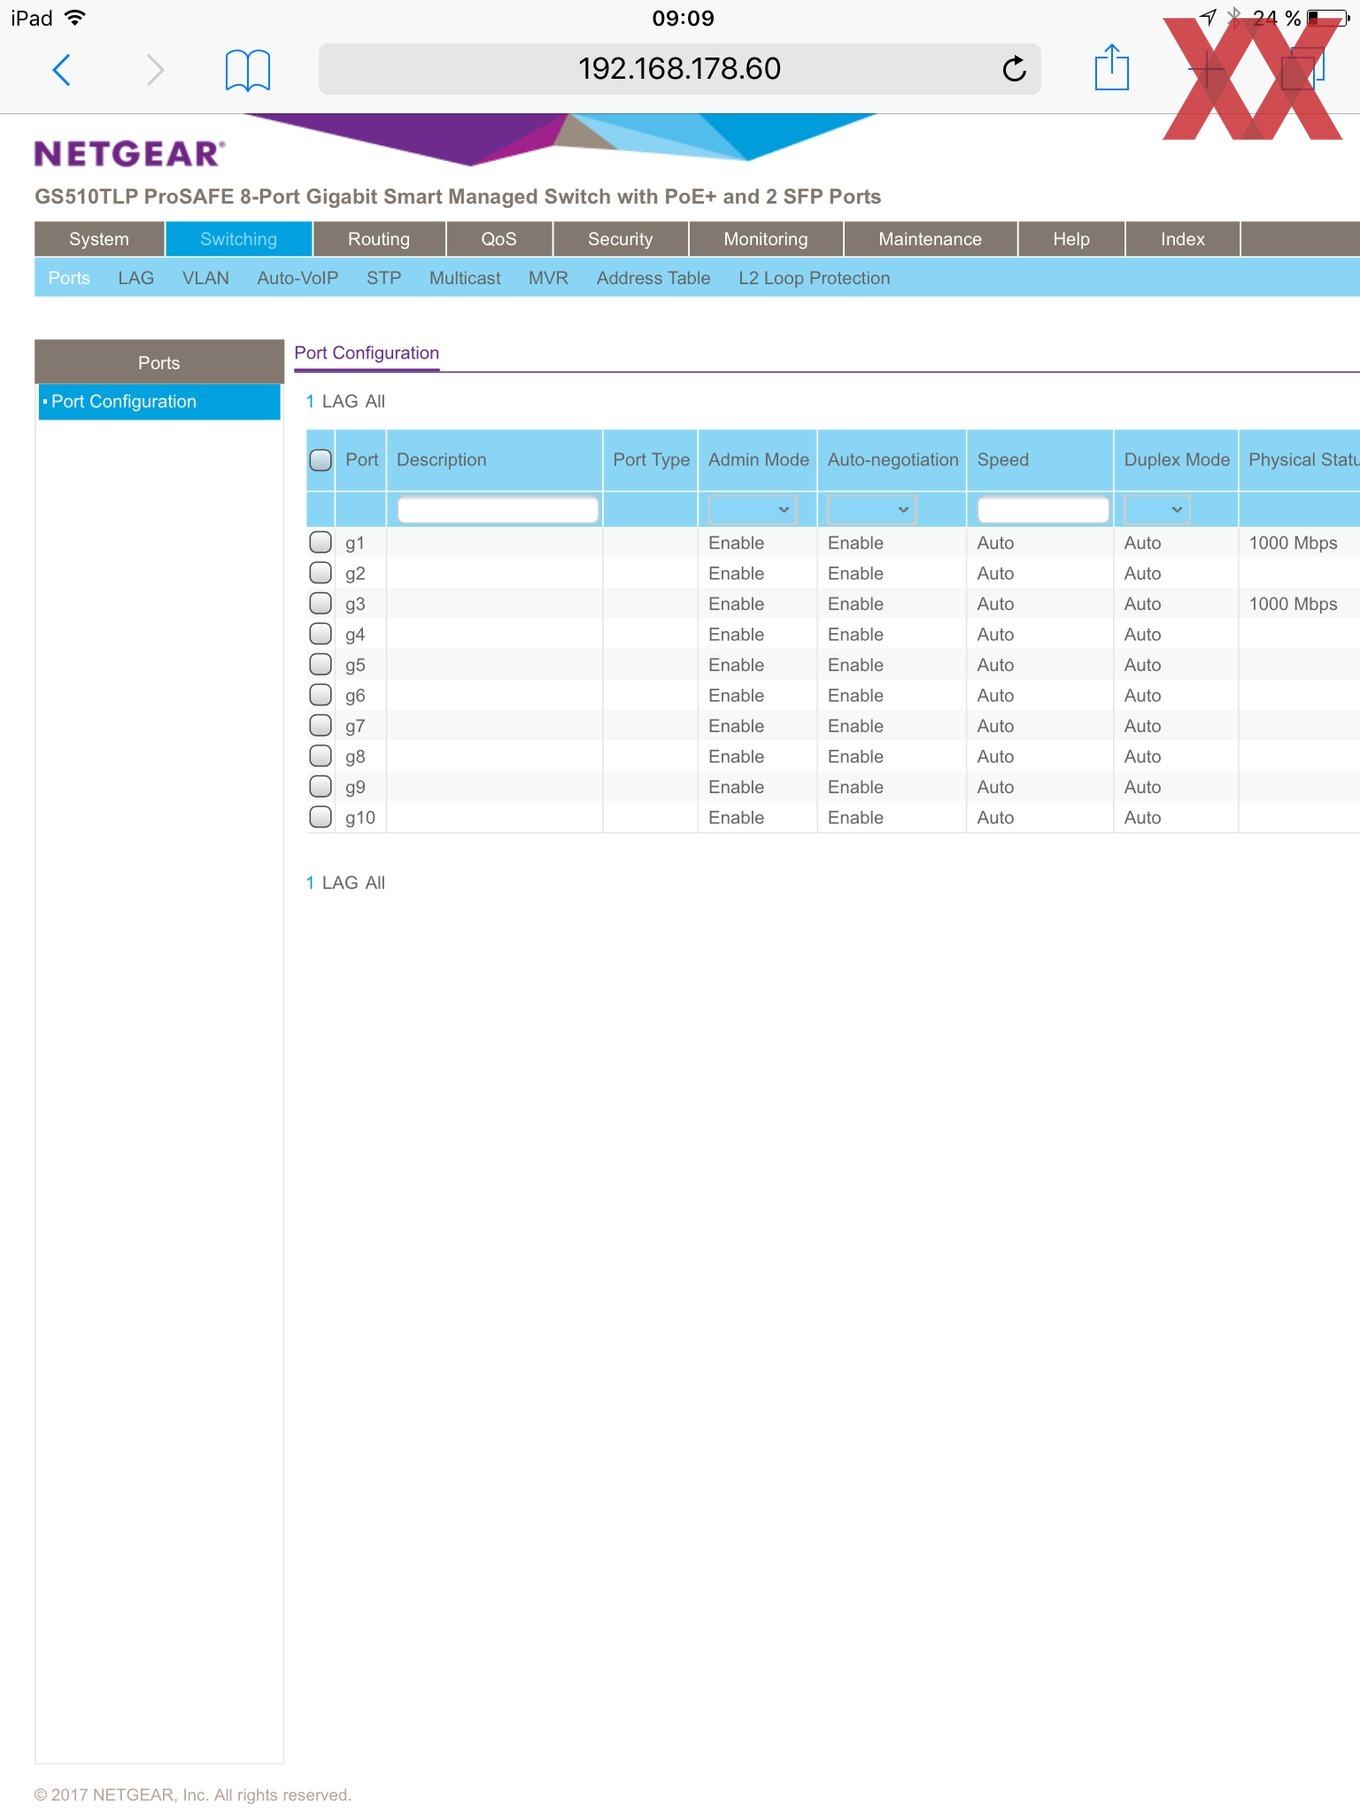Image resolution: width=1360 pixels, height=1813 pixels.
Task: Open the Duplex Mode dropdown filter
Action: pyautogui.click(x=1156, y=509)
